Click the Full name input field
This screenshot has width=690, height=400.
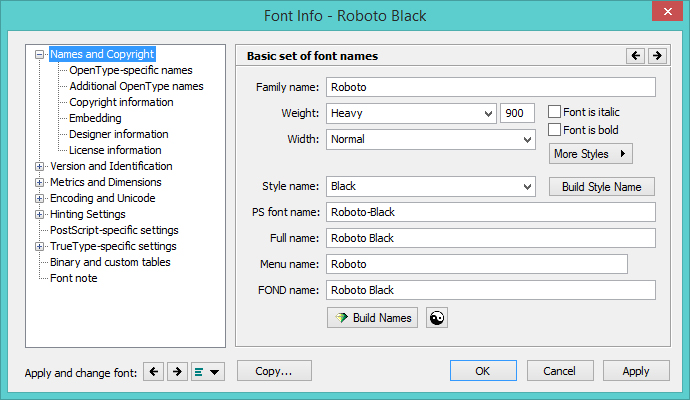point(491,238)
